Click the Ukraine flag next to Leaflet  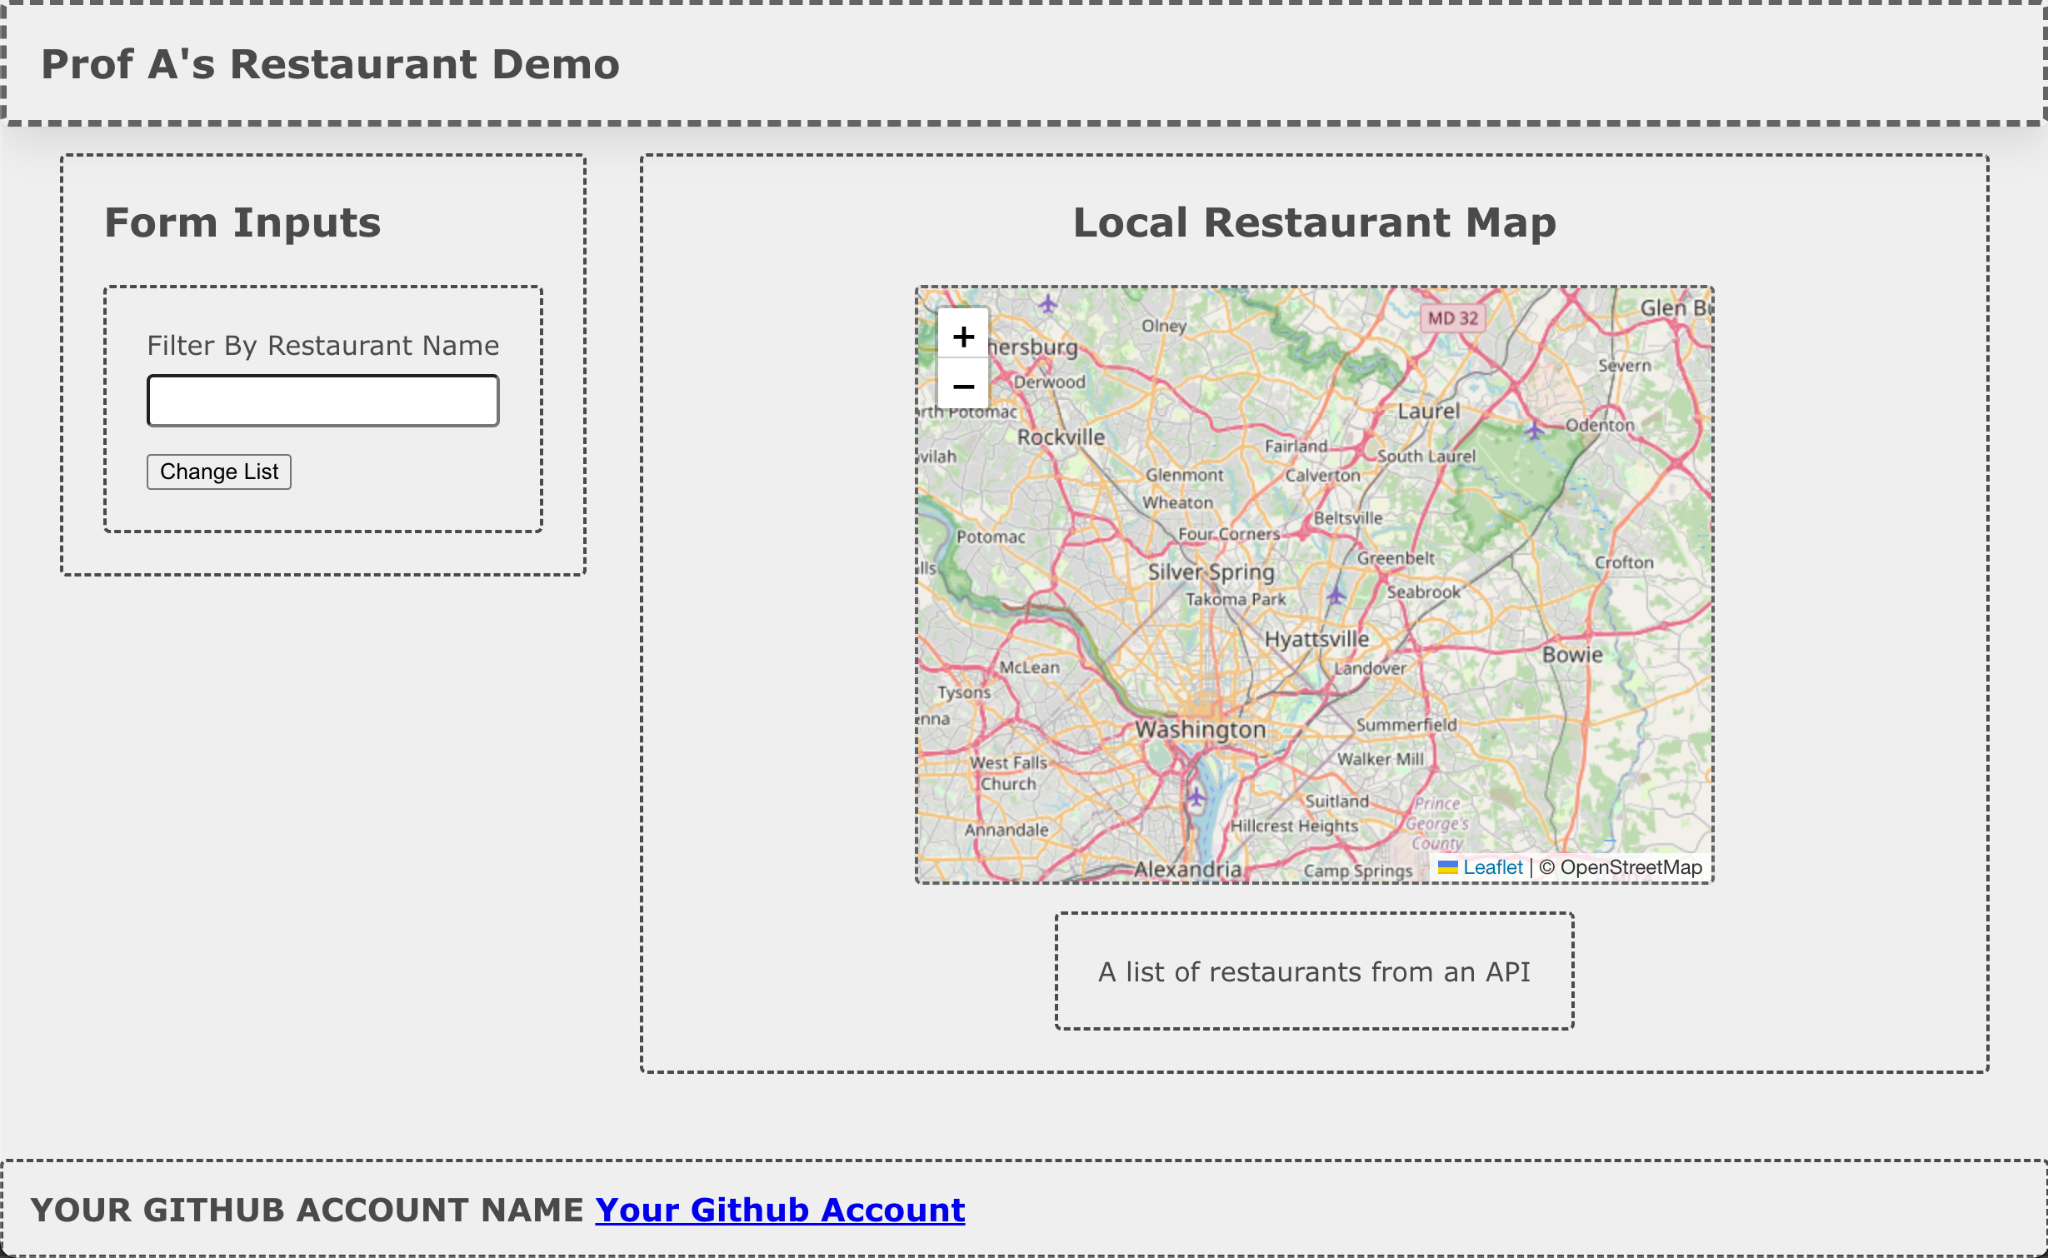click(1447, 867)
